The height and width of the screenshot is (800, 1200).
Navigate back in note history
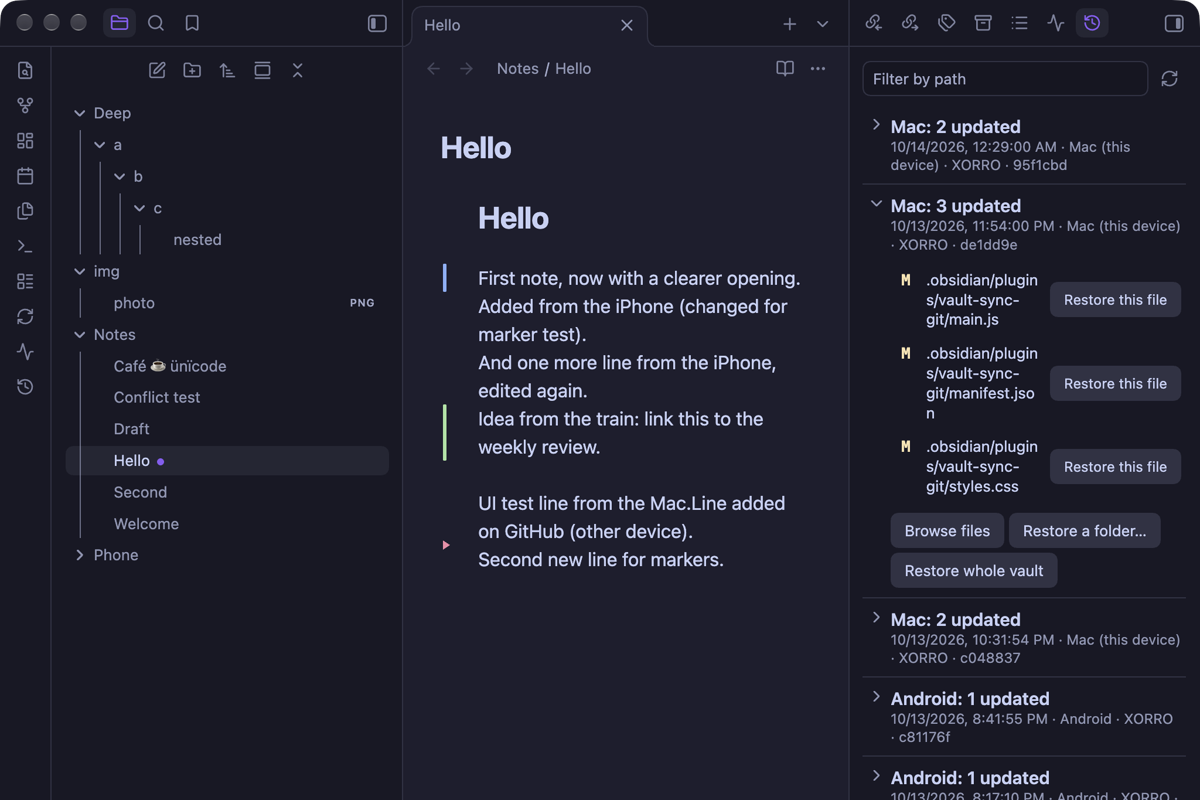point(433,69)
